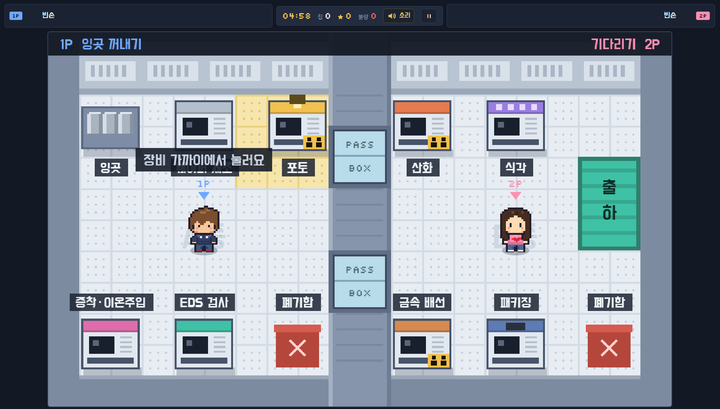Click the lower PASS BOX
720x409 pixels.
click(360, 281)
